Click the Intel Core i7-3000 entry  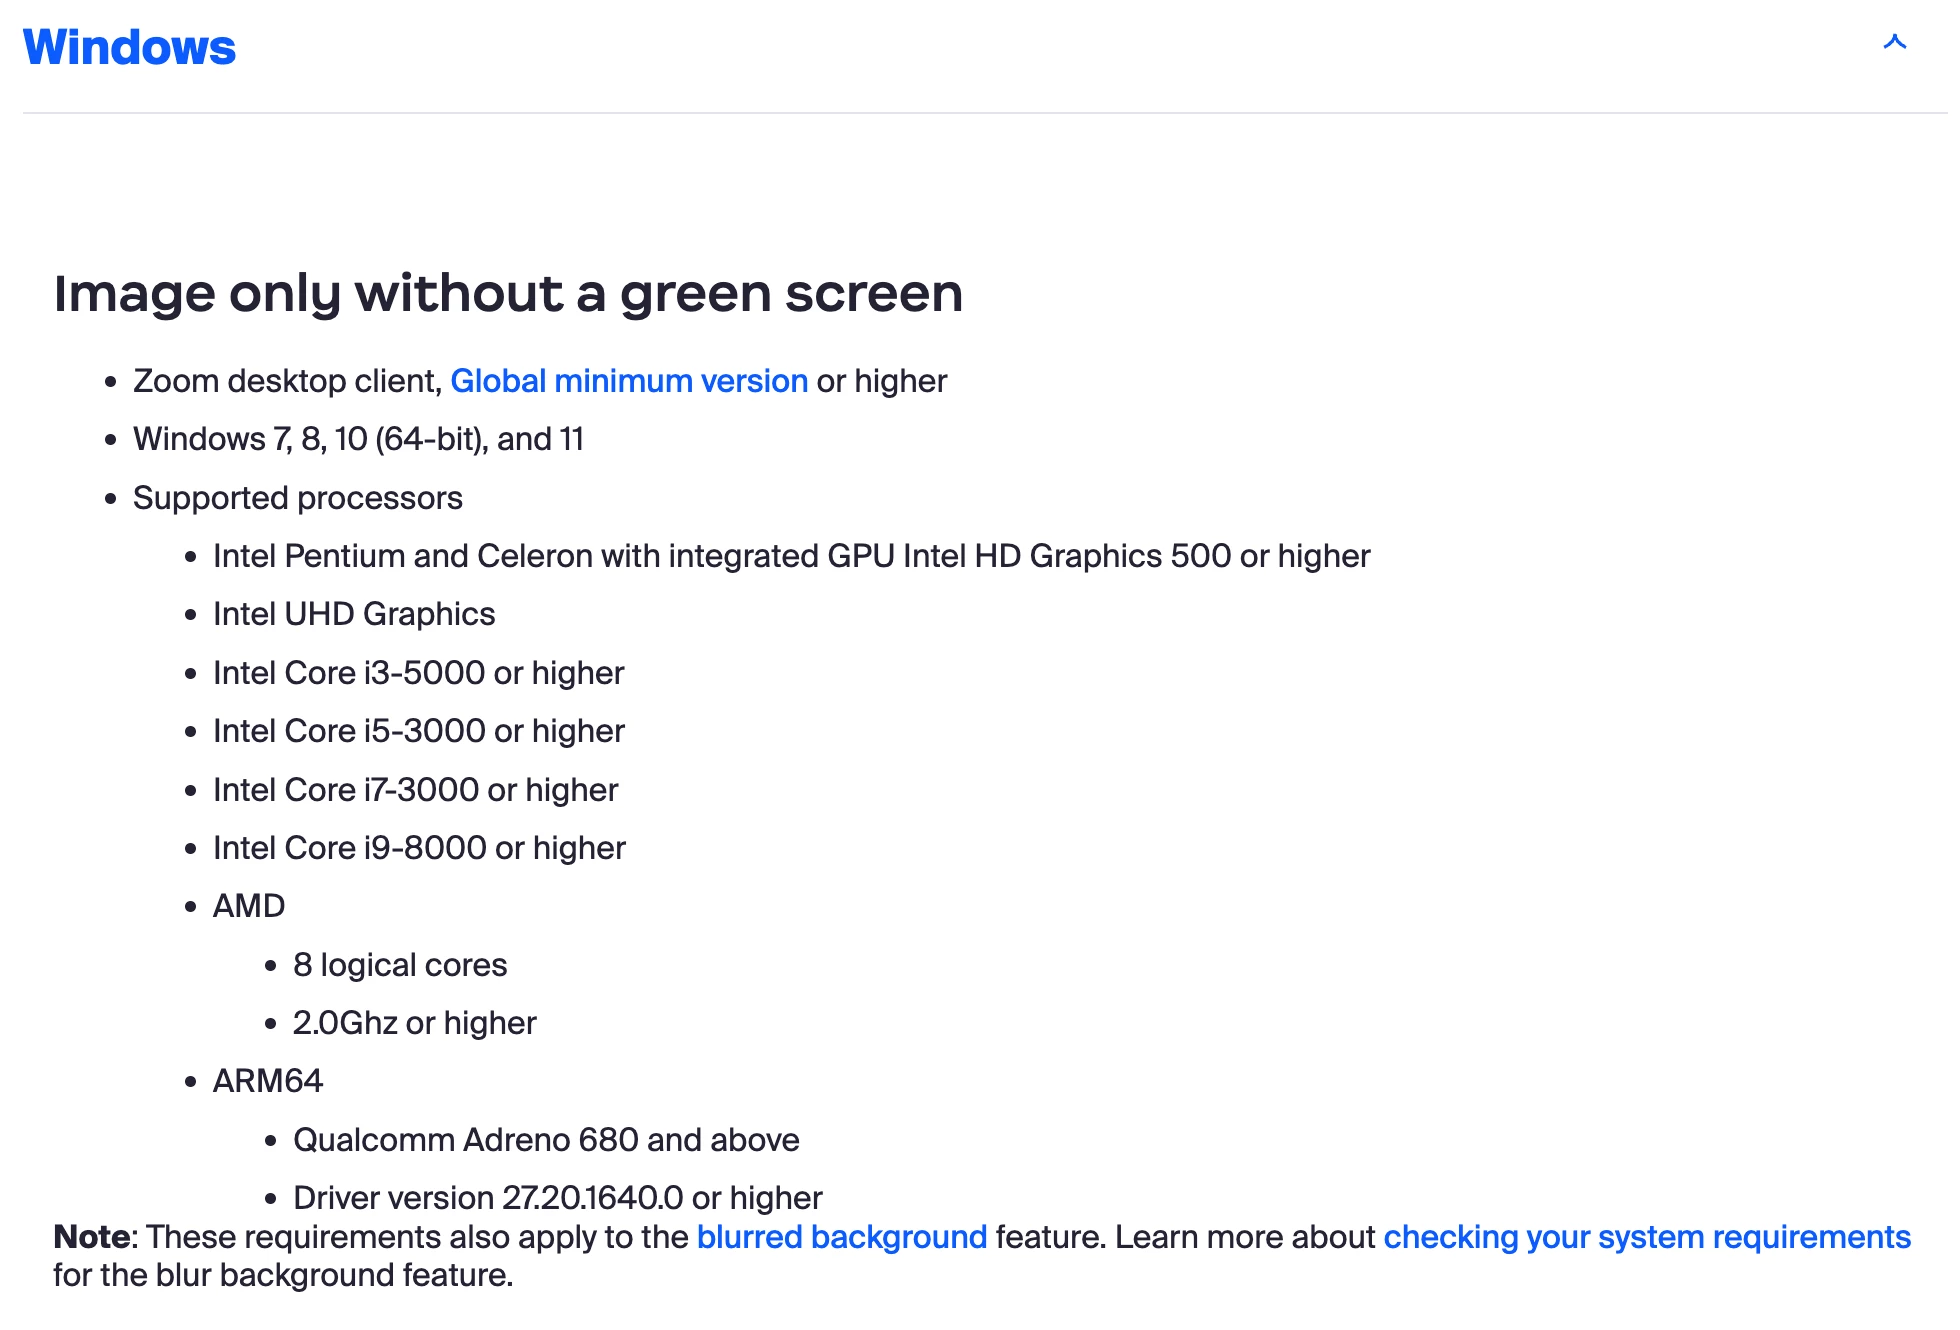414,790
